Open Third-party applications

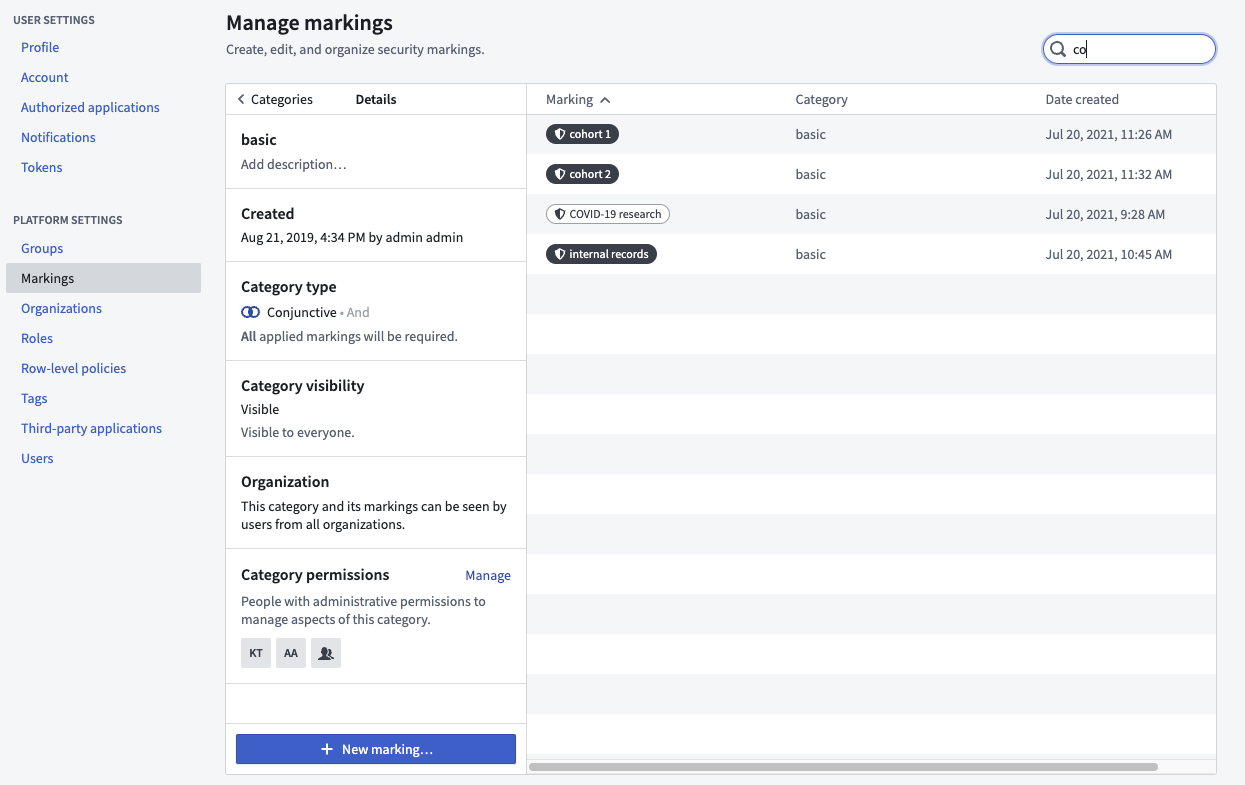(91, 428)
